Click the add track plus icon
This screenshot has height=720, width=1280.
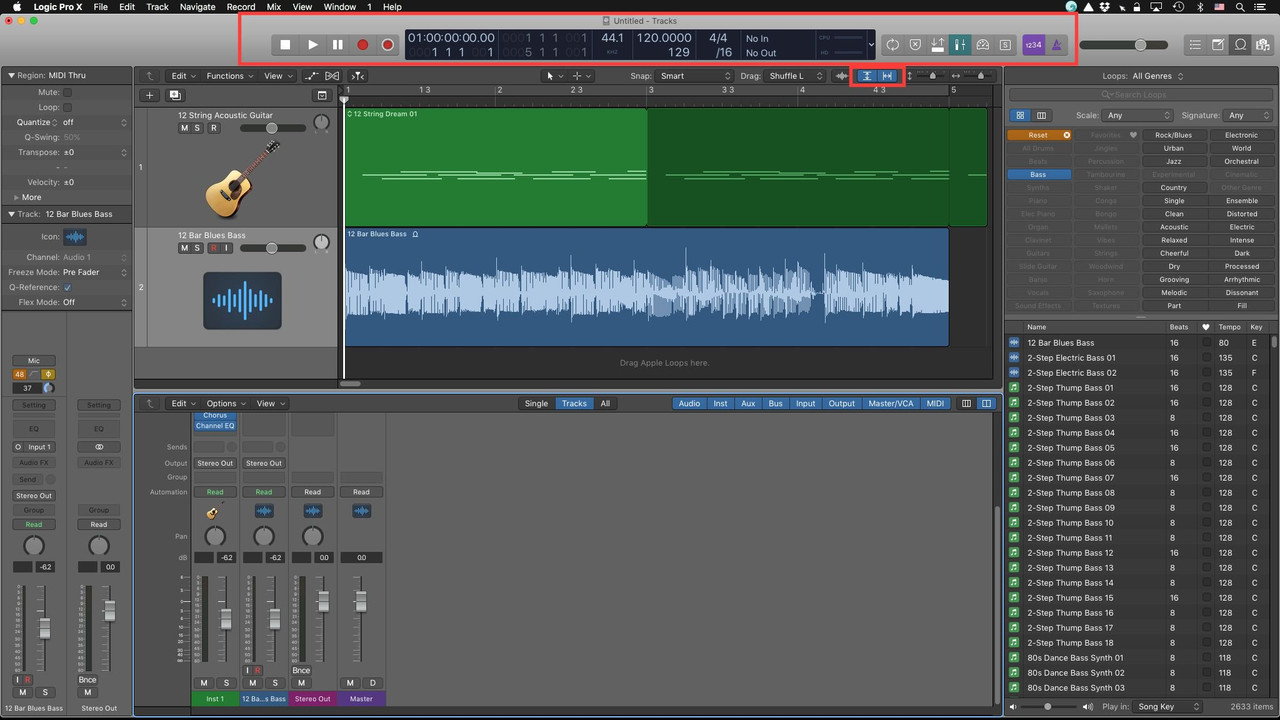click(150, 95)
